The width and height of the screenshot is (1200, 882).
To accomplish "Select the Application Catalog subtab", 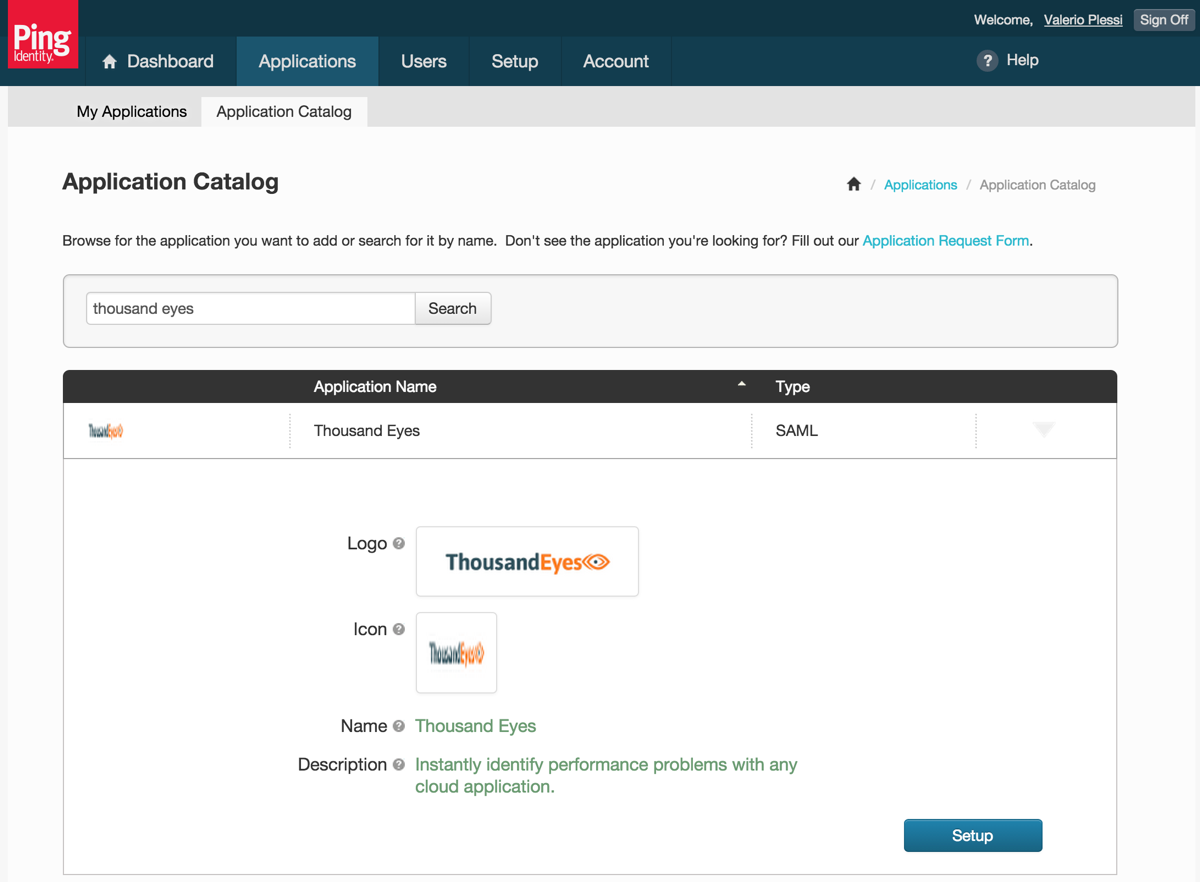I will (284, 111).
